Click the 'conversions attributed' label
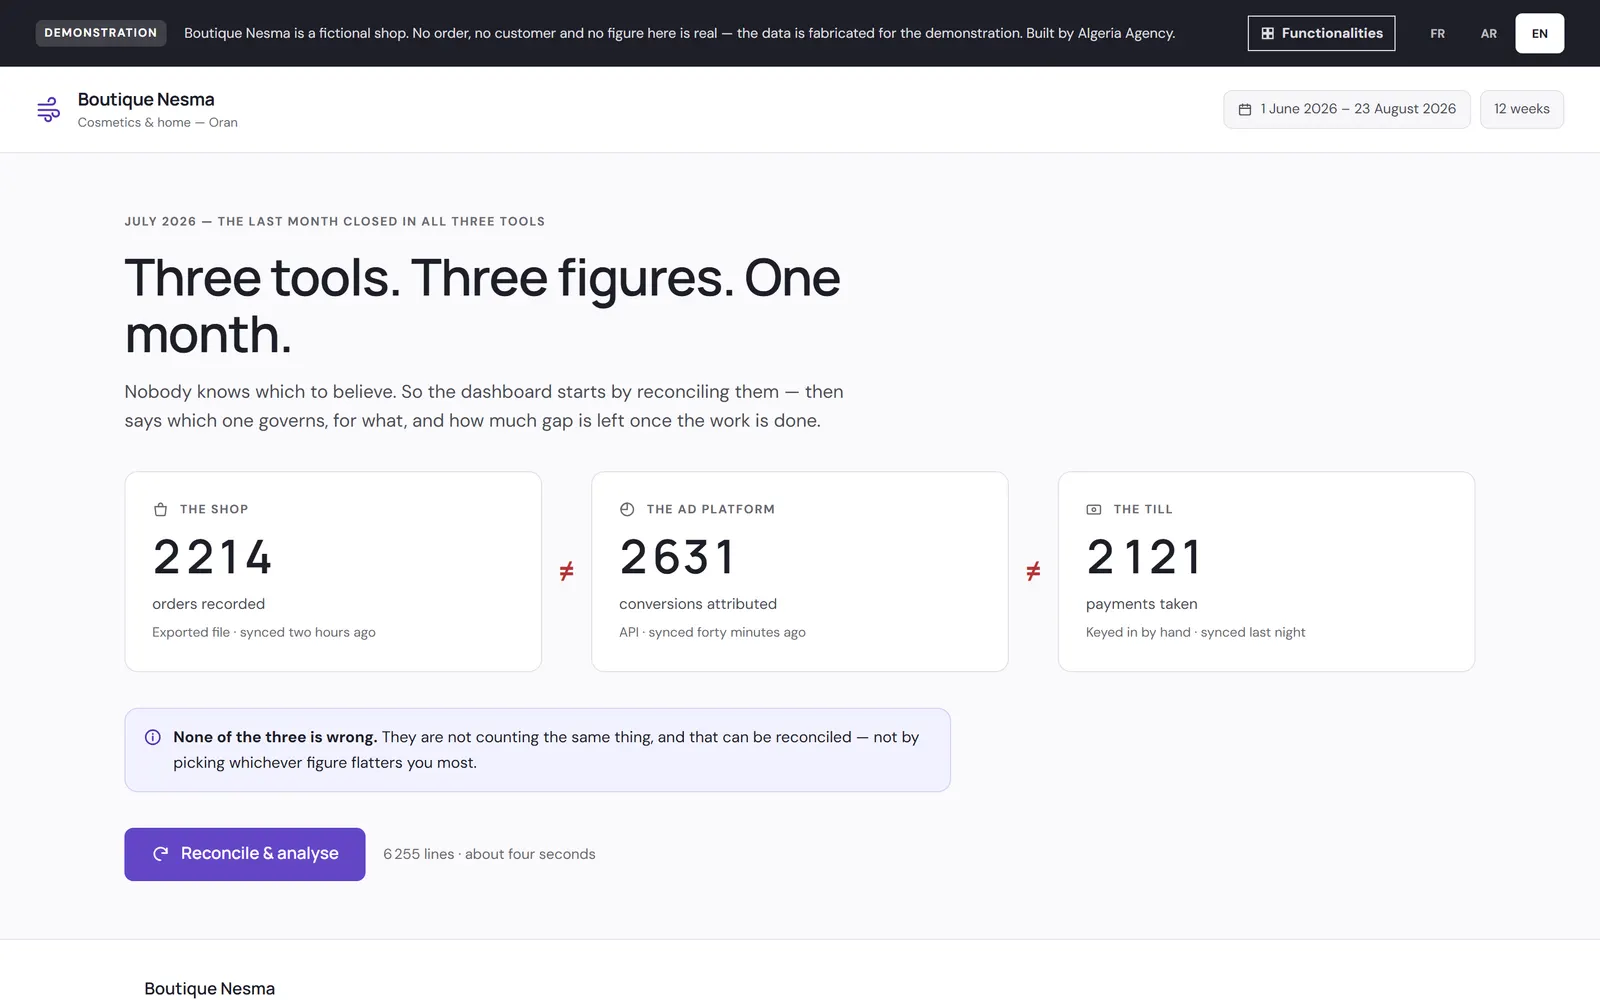Image resolution: width=1600 pixels, height=1000 pixels. point(698,604)
